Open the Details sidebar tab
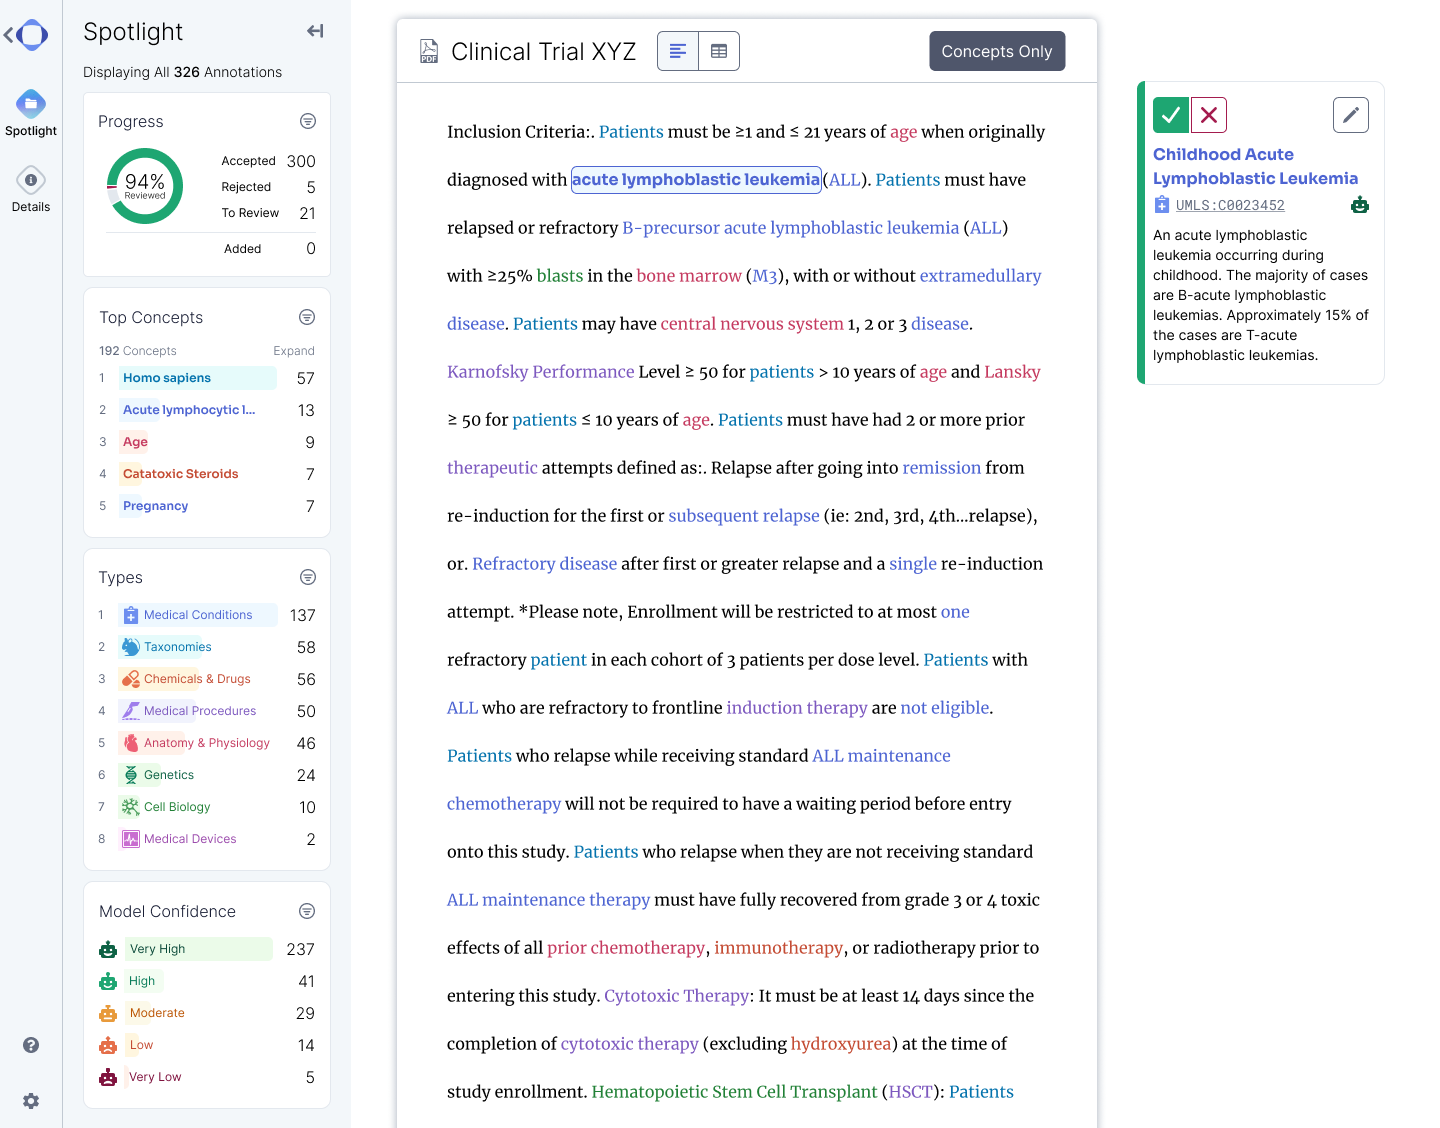The width and height of the screenshot is (1440, 1128). (31, 189)
